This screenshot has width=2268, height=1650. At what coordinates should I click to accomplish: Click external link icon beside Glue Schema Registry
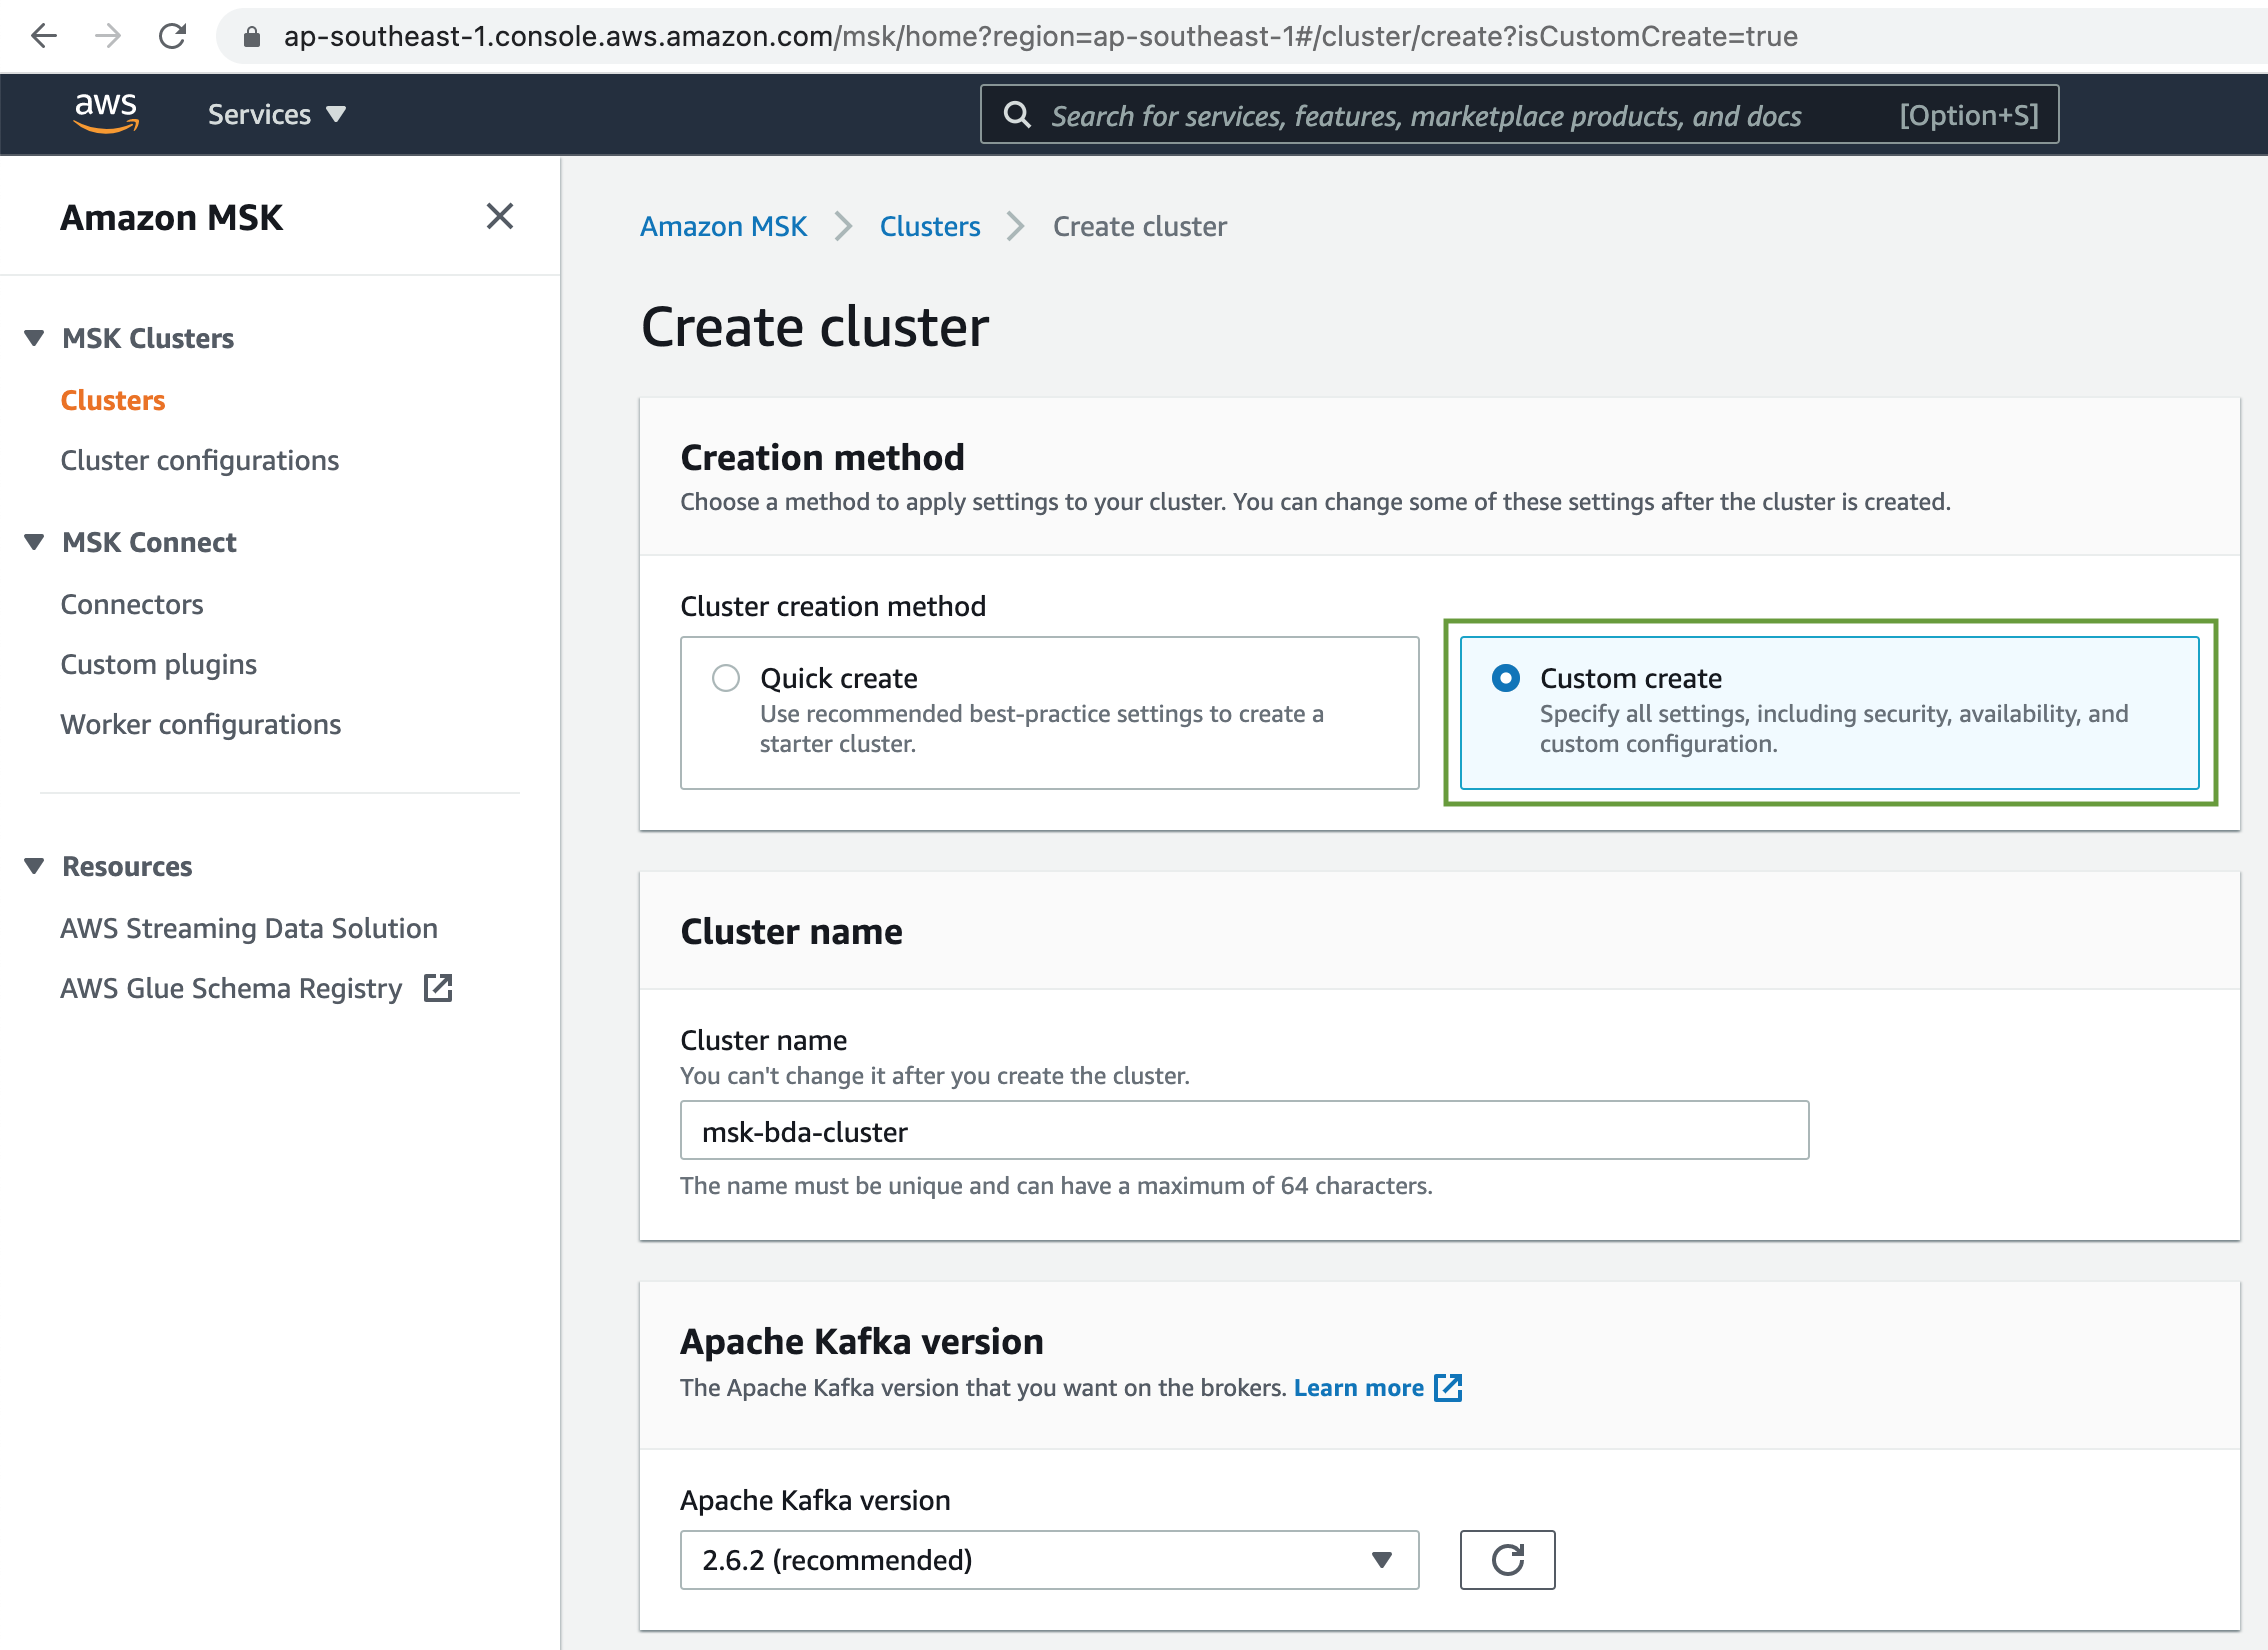tap(438, 988)
